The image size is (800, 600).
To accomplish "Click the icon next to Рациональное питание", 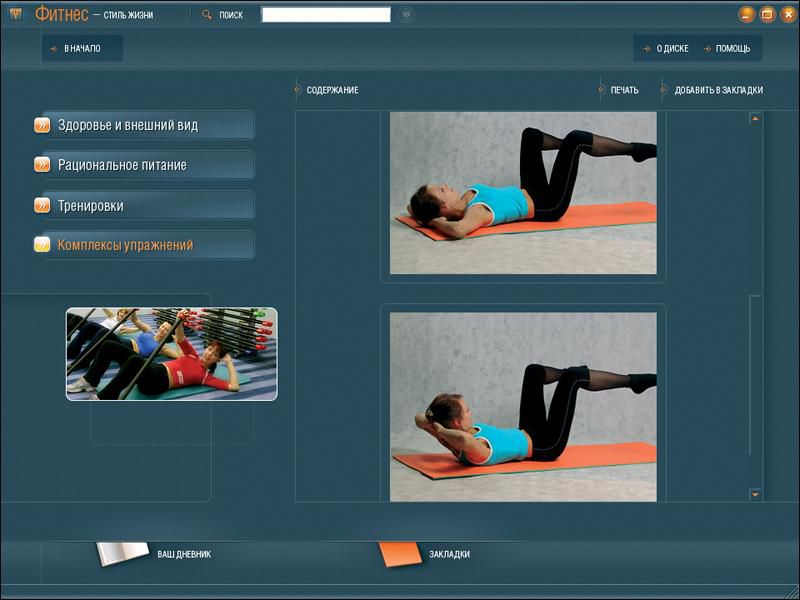I will pyautogui.click(x=42, y=165).
